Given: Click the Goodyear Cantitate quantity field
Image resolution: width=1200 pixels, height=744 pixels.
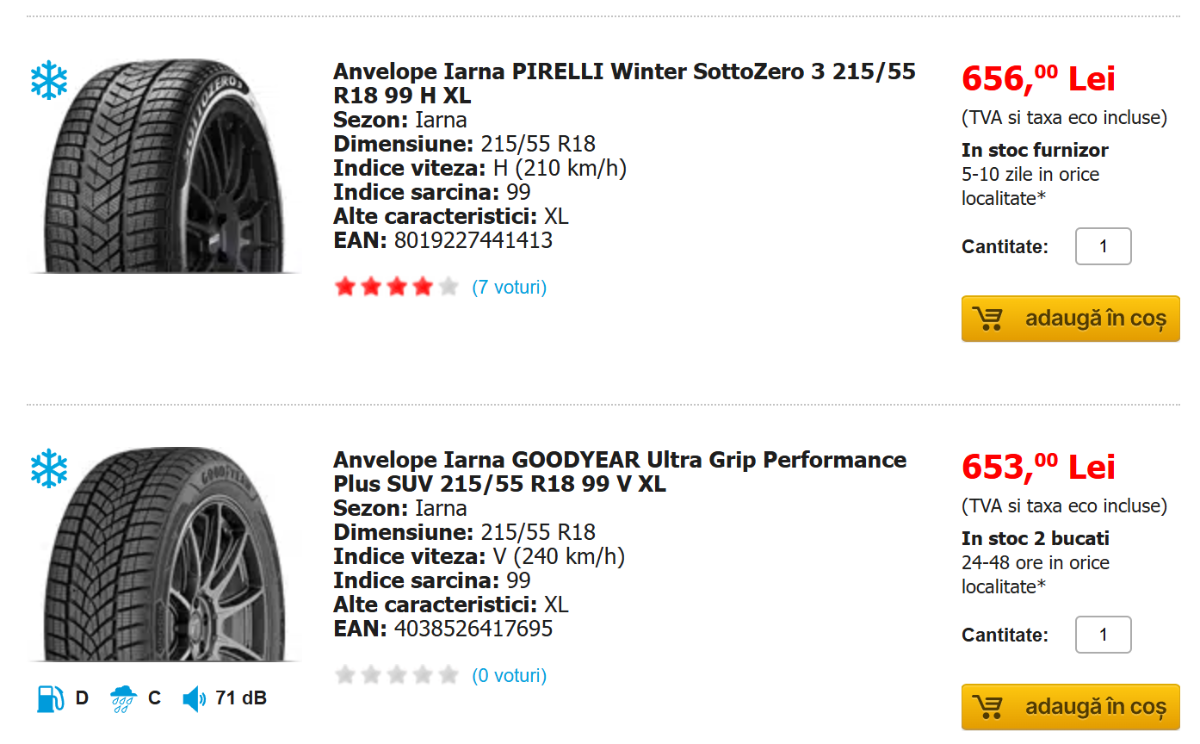Looking at the screenshot, I should (x=1103, y=635).
